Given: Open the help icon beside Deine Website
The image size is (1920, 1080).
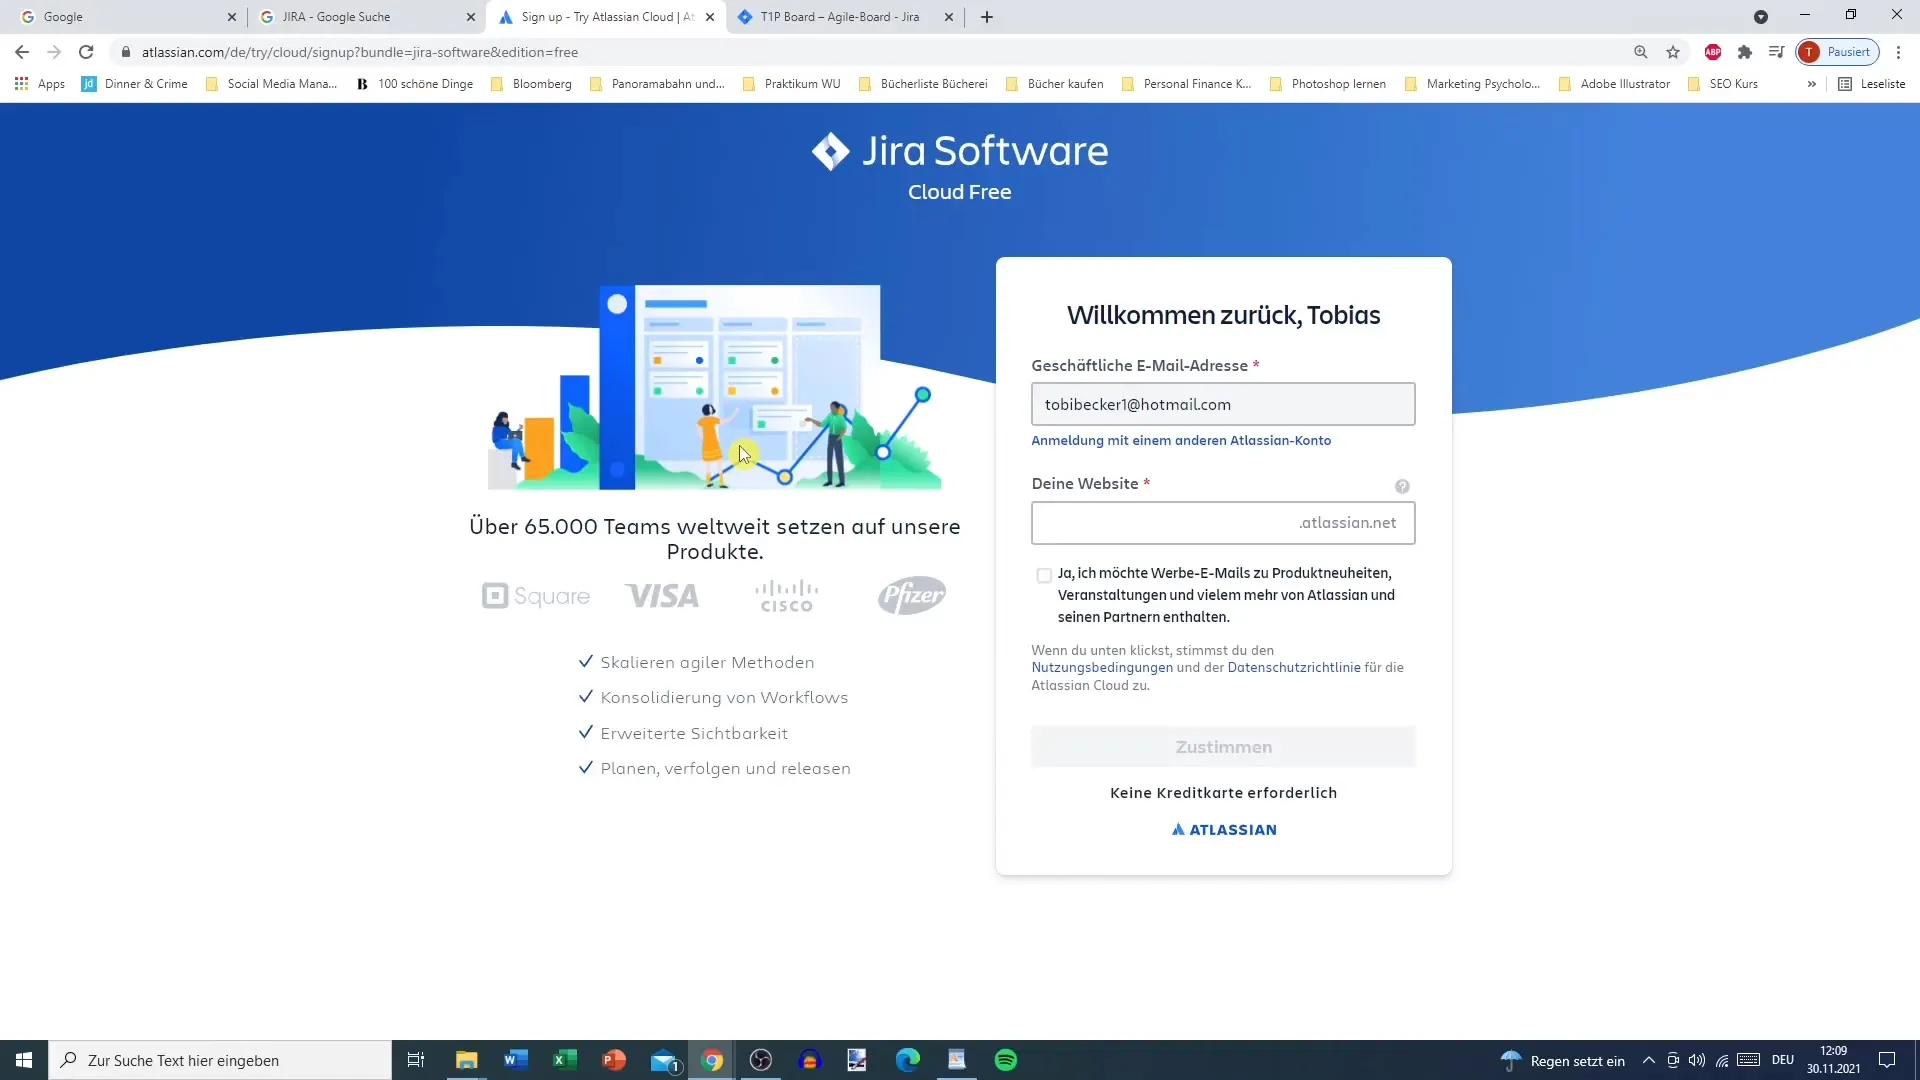Looking at the screenshot, I should (1402, 486).
